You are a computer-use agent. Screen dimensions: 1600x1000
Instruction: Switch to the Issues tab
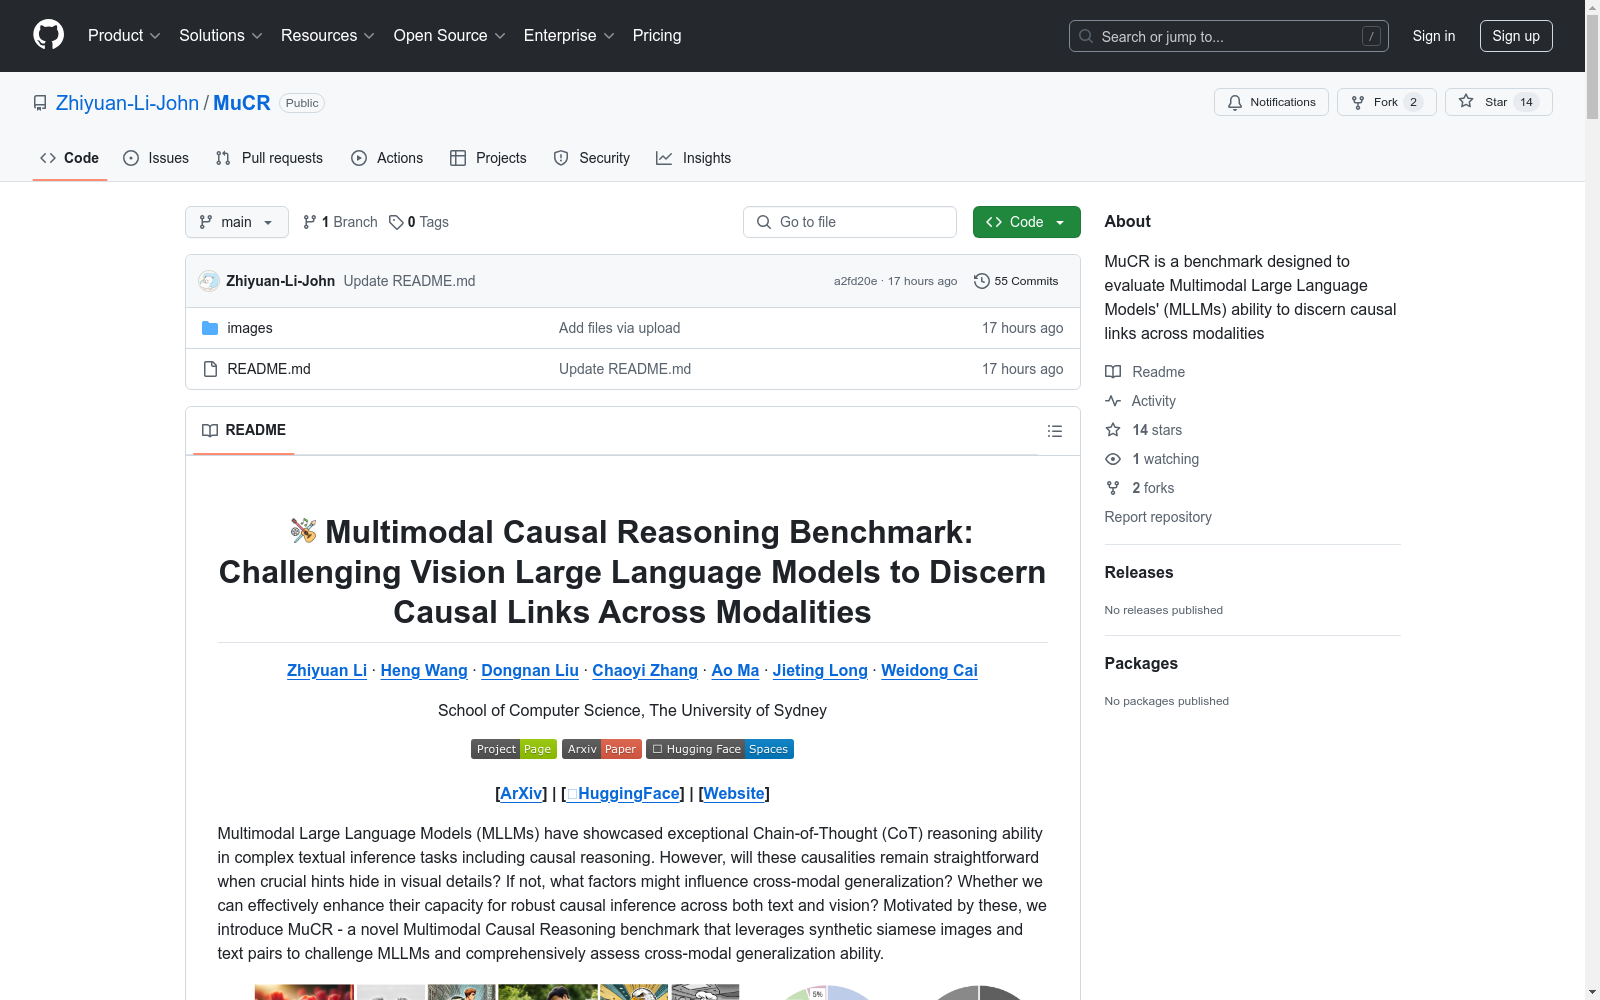156,158
